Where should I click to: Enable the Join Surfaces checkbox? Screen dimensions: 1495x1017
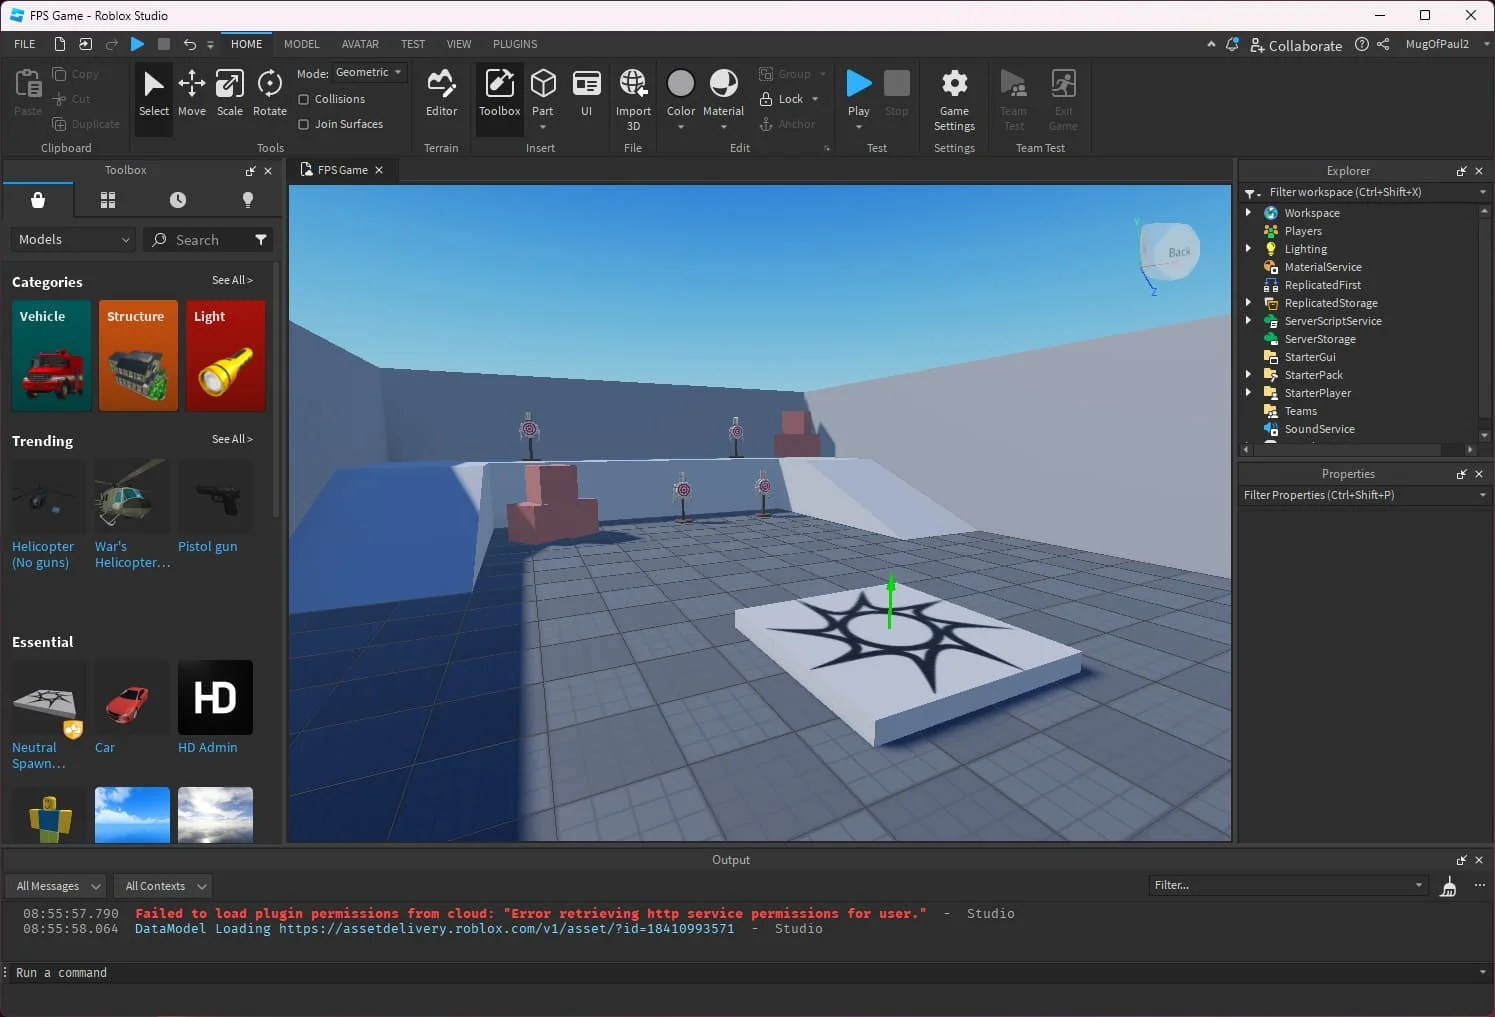coord(304,123)
